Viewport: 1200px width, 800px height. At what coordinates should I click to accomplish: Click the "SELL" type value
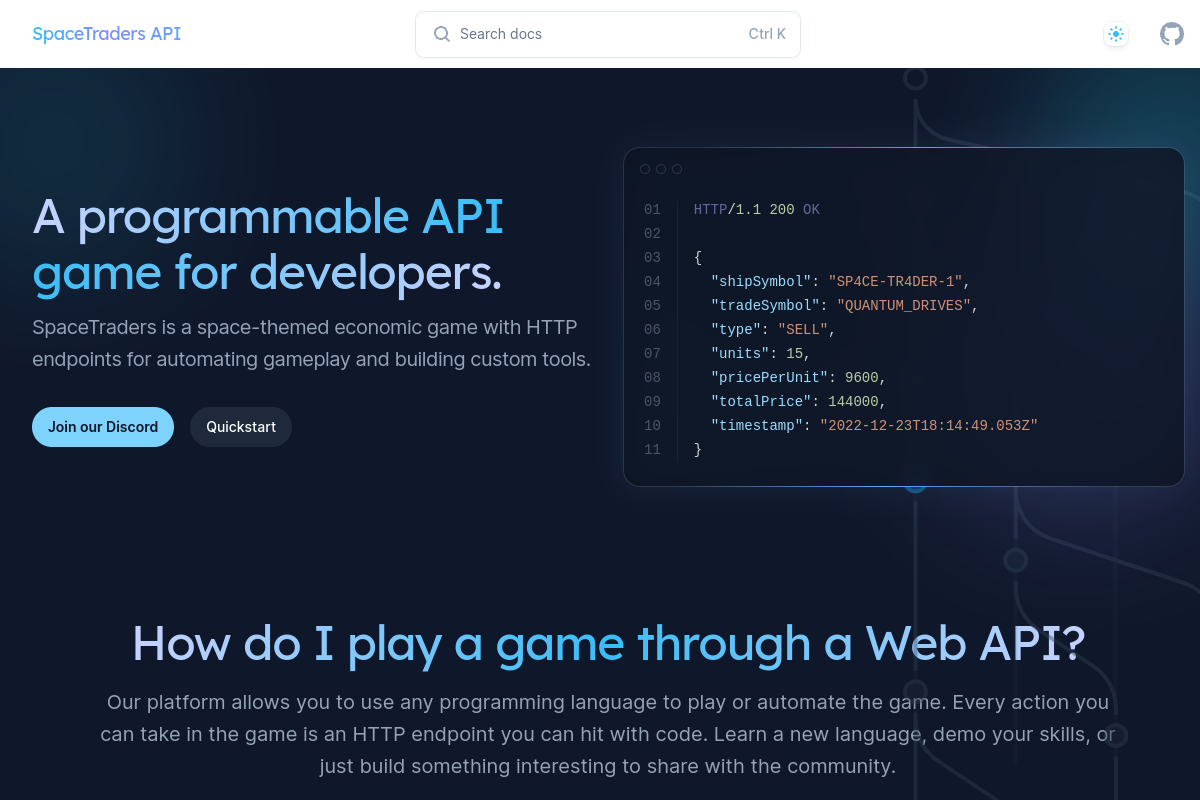coord(803,330)
